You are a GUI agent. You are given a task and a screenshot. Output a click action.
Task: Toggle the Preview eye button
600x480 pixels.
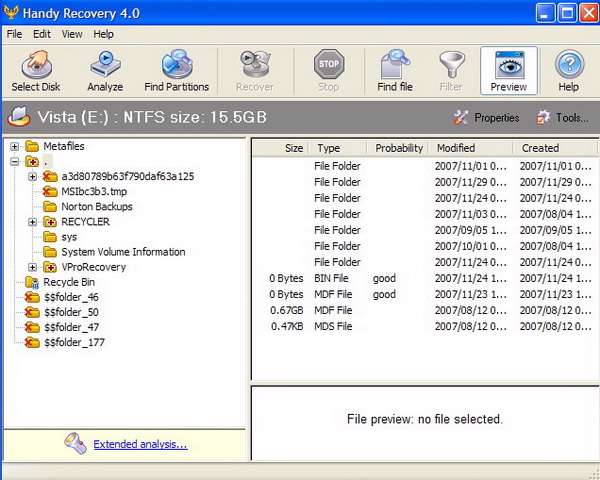coord(509,71)
